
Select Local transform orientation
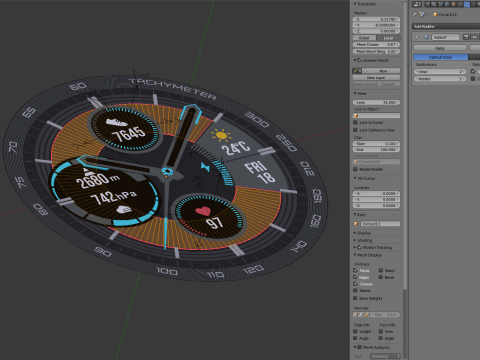[x=388, y=38]
